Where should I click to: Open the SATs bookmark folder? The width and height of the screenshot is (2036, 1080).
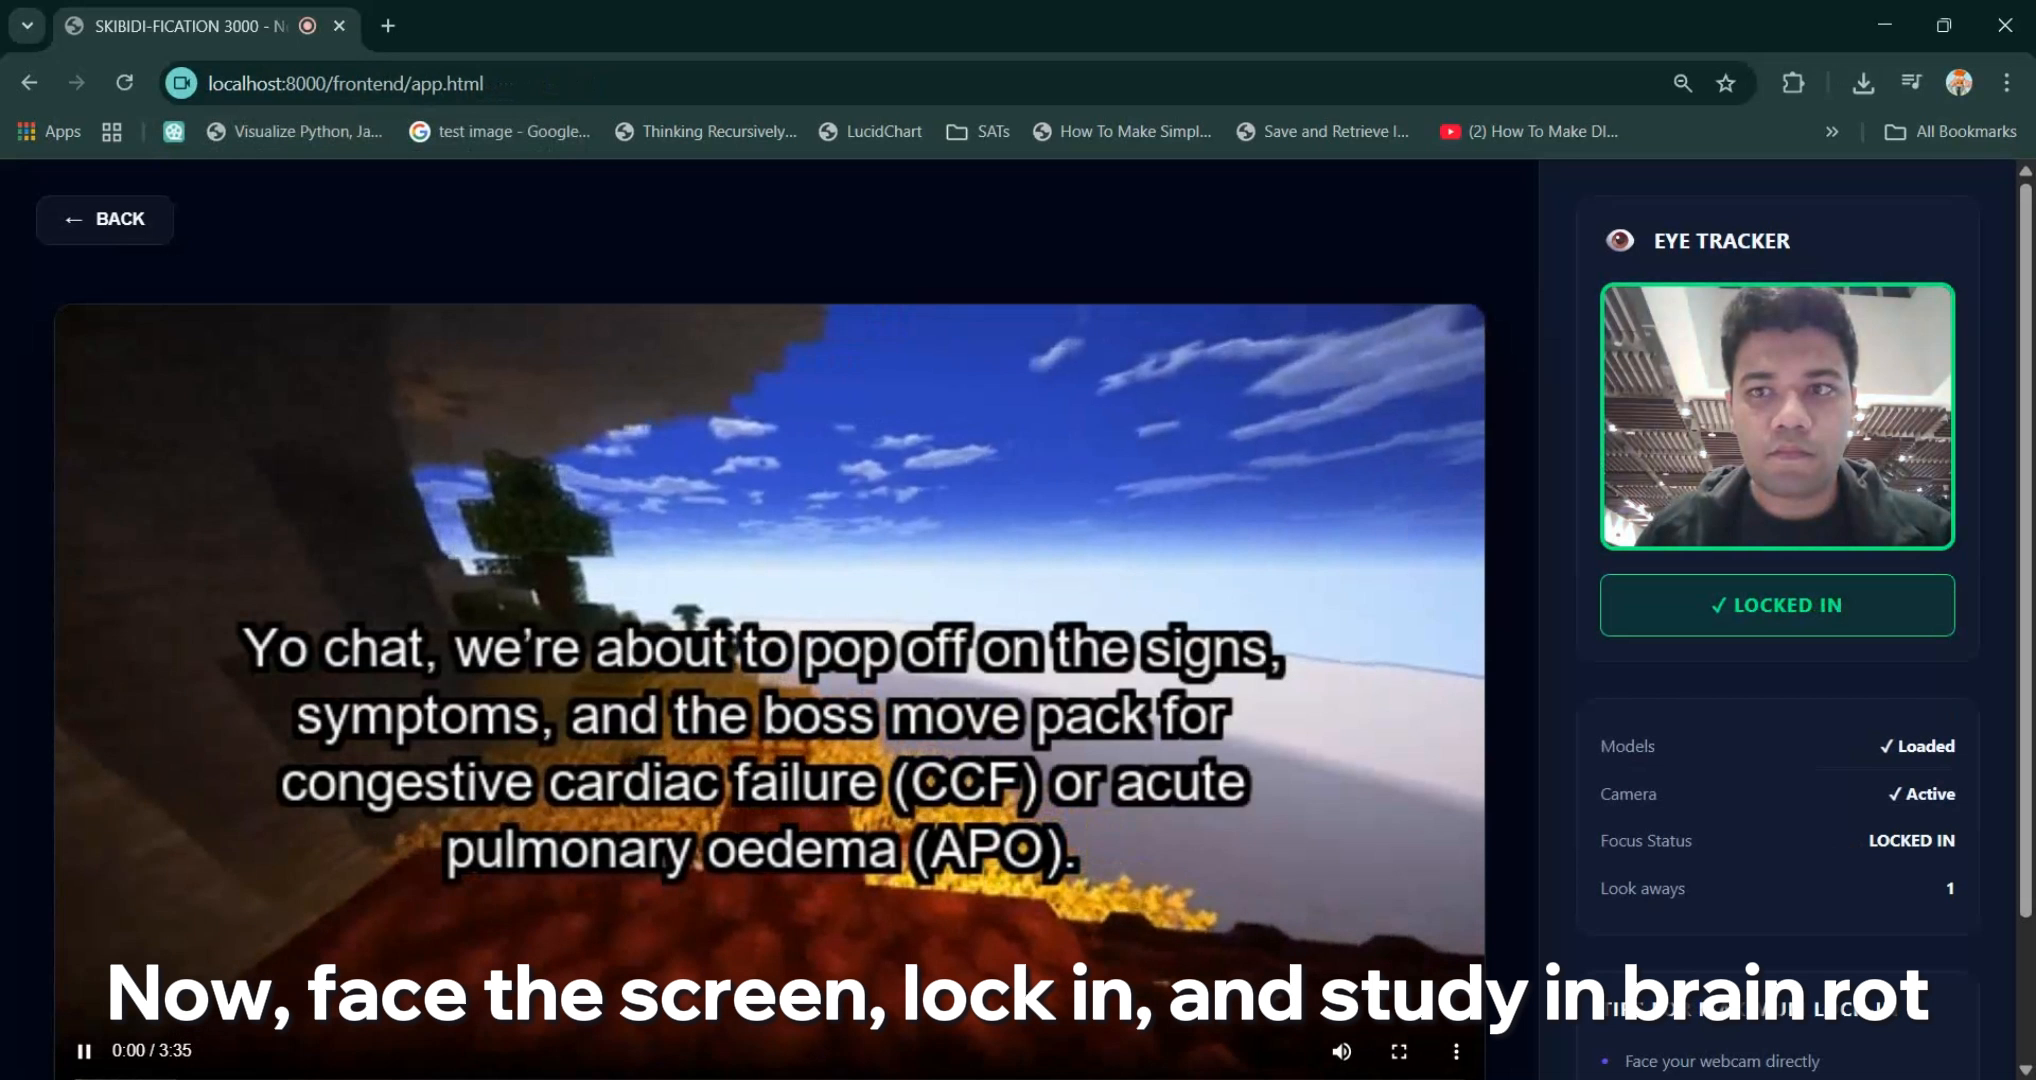[x=978, y=131]
